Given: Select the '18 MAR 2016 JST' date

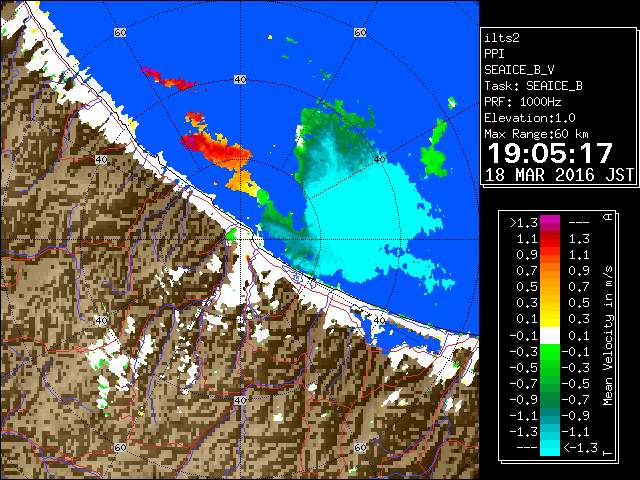Looking at the screenshot, I should [559, 175].
